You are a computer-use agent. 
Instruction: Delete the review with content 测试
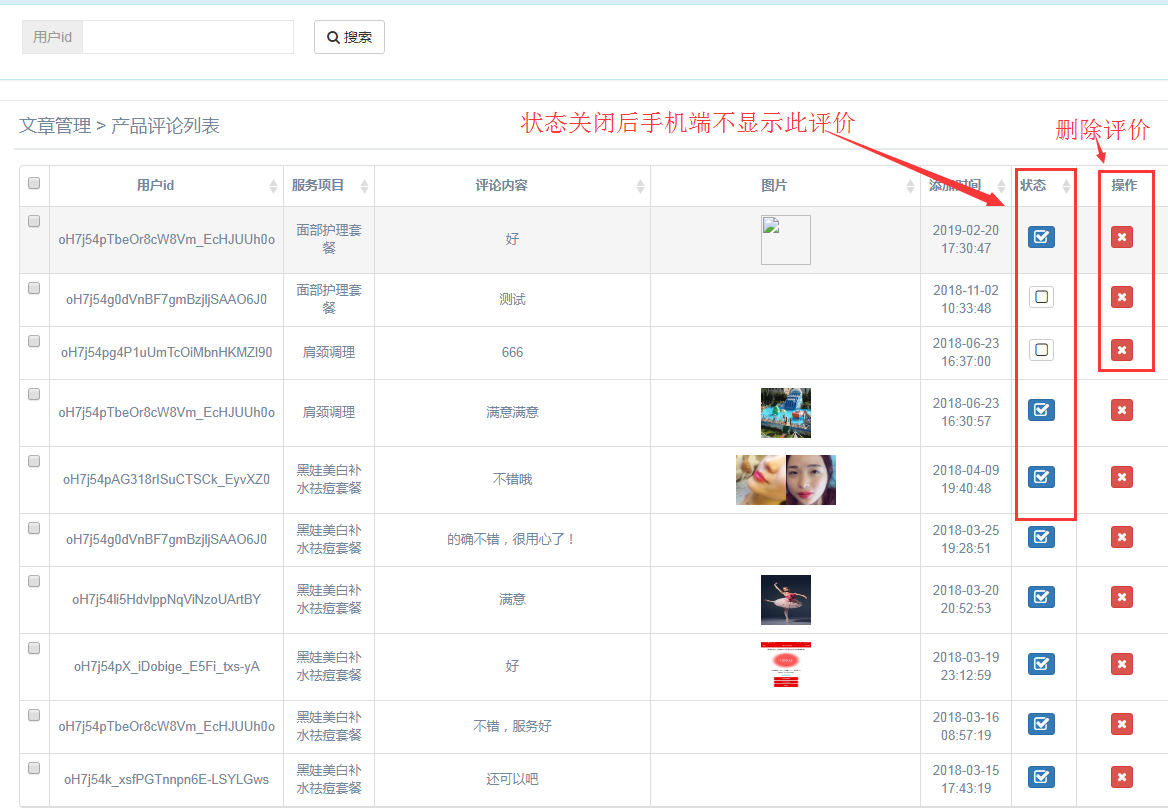tap(1121, 297)
